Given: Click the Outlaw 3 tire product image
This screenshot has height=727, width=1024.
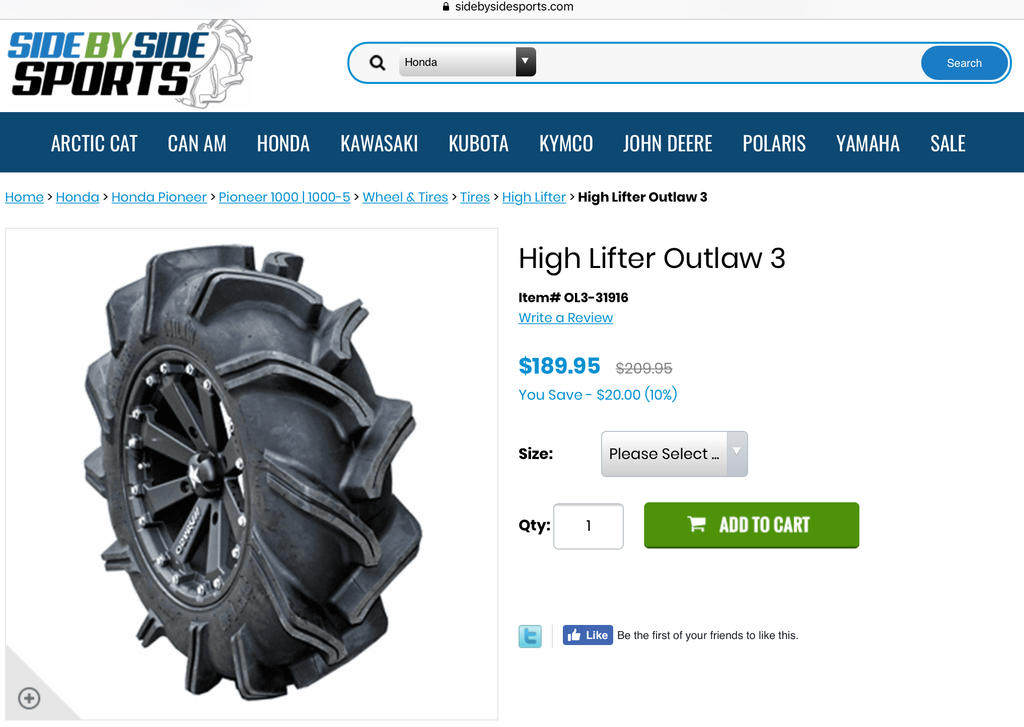Looking at the screenshot, I should pos(251,474).
